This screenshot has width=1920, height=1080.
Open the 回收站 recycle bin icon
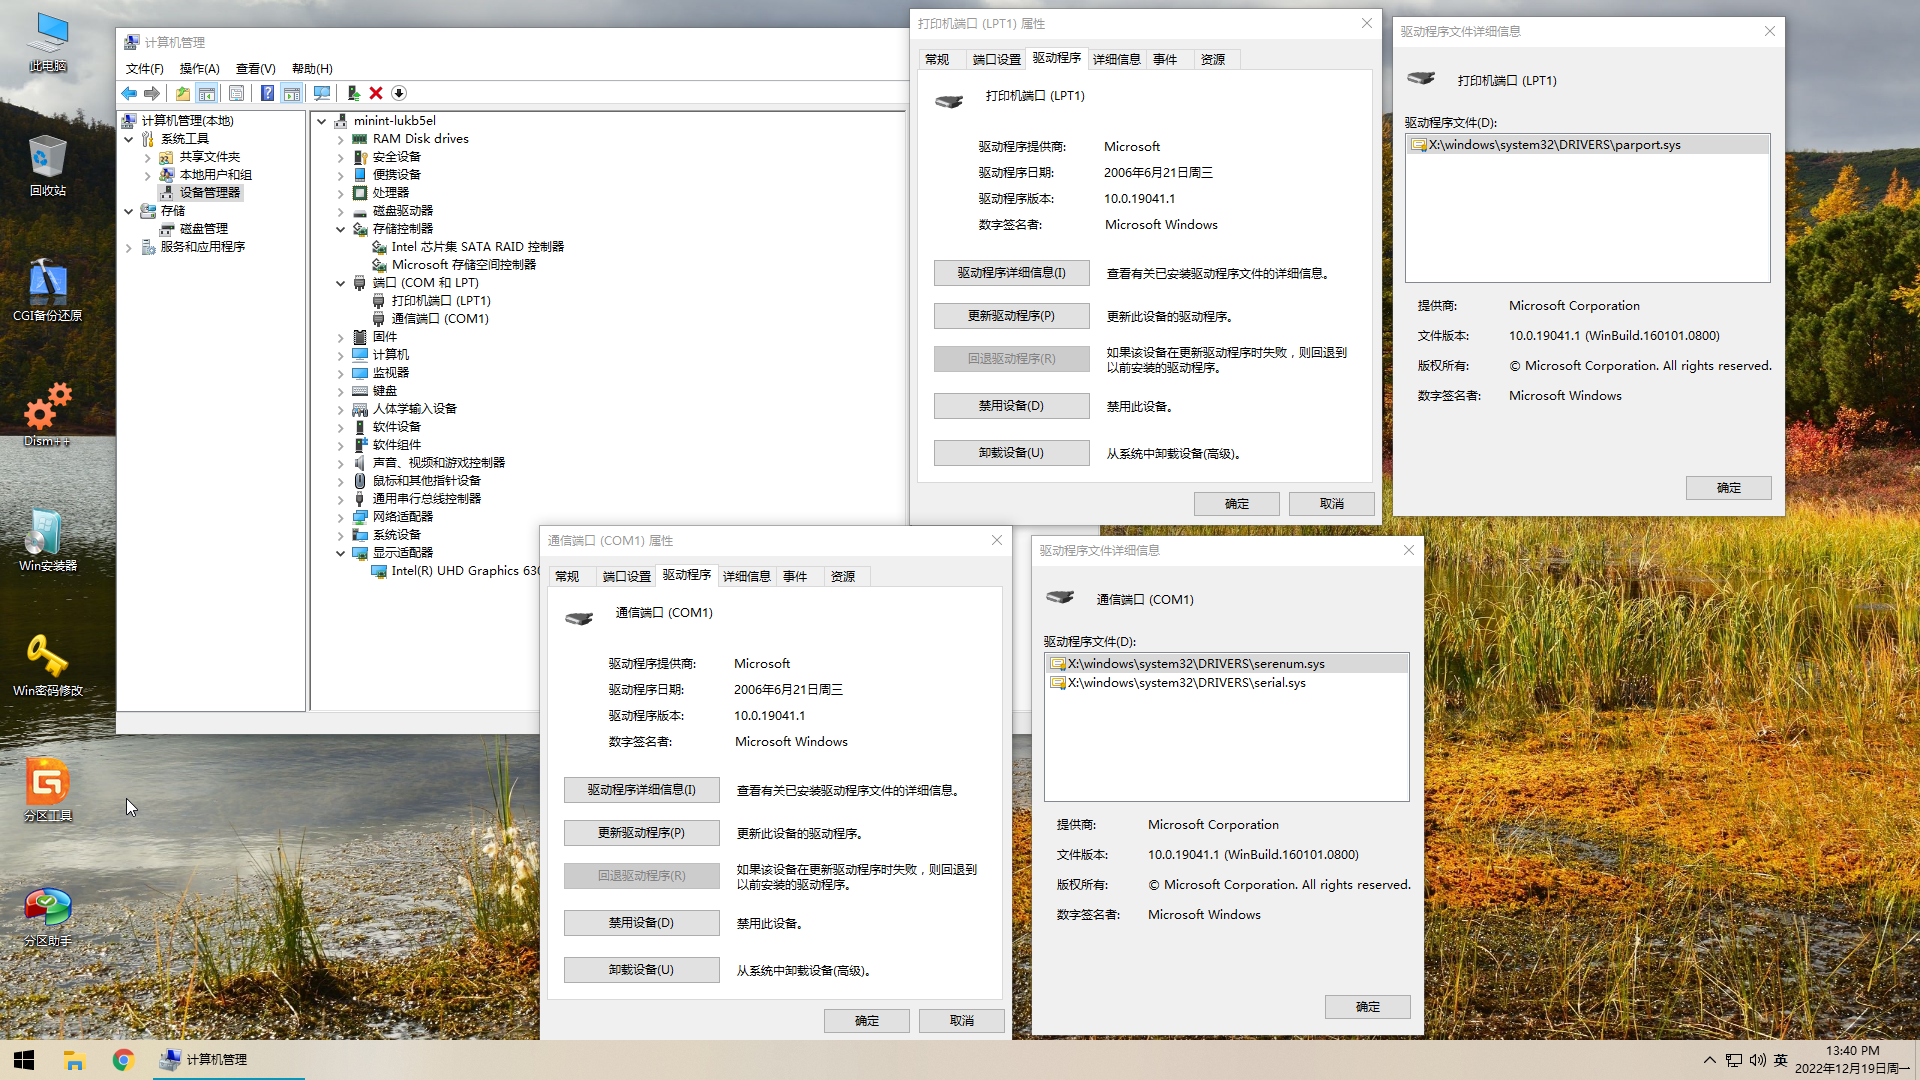point(48,166)
